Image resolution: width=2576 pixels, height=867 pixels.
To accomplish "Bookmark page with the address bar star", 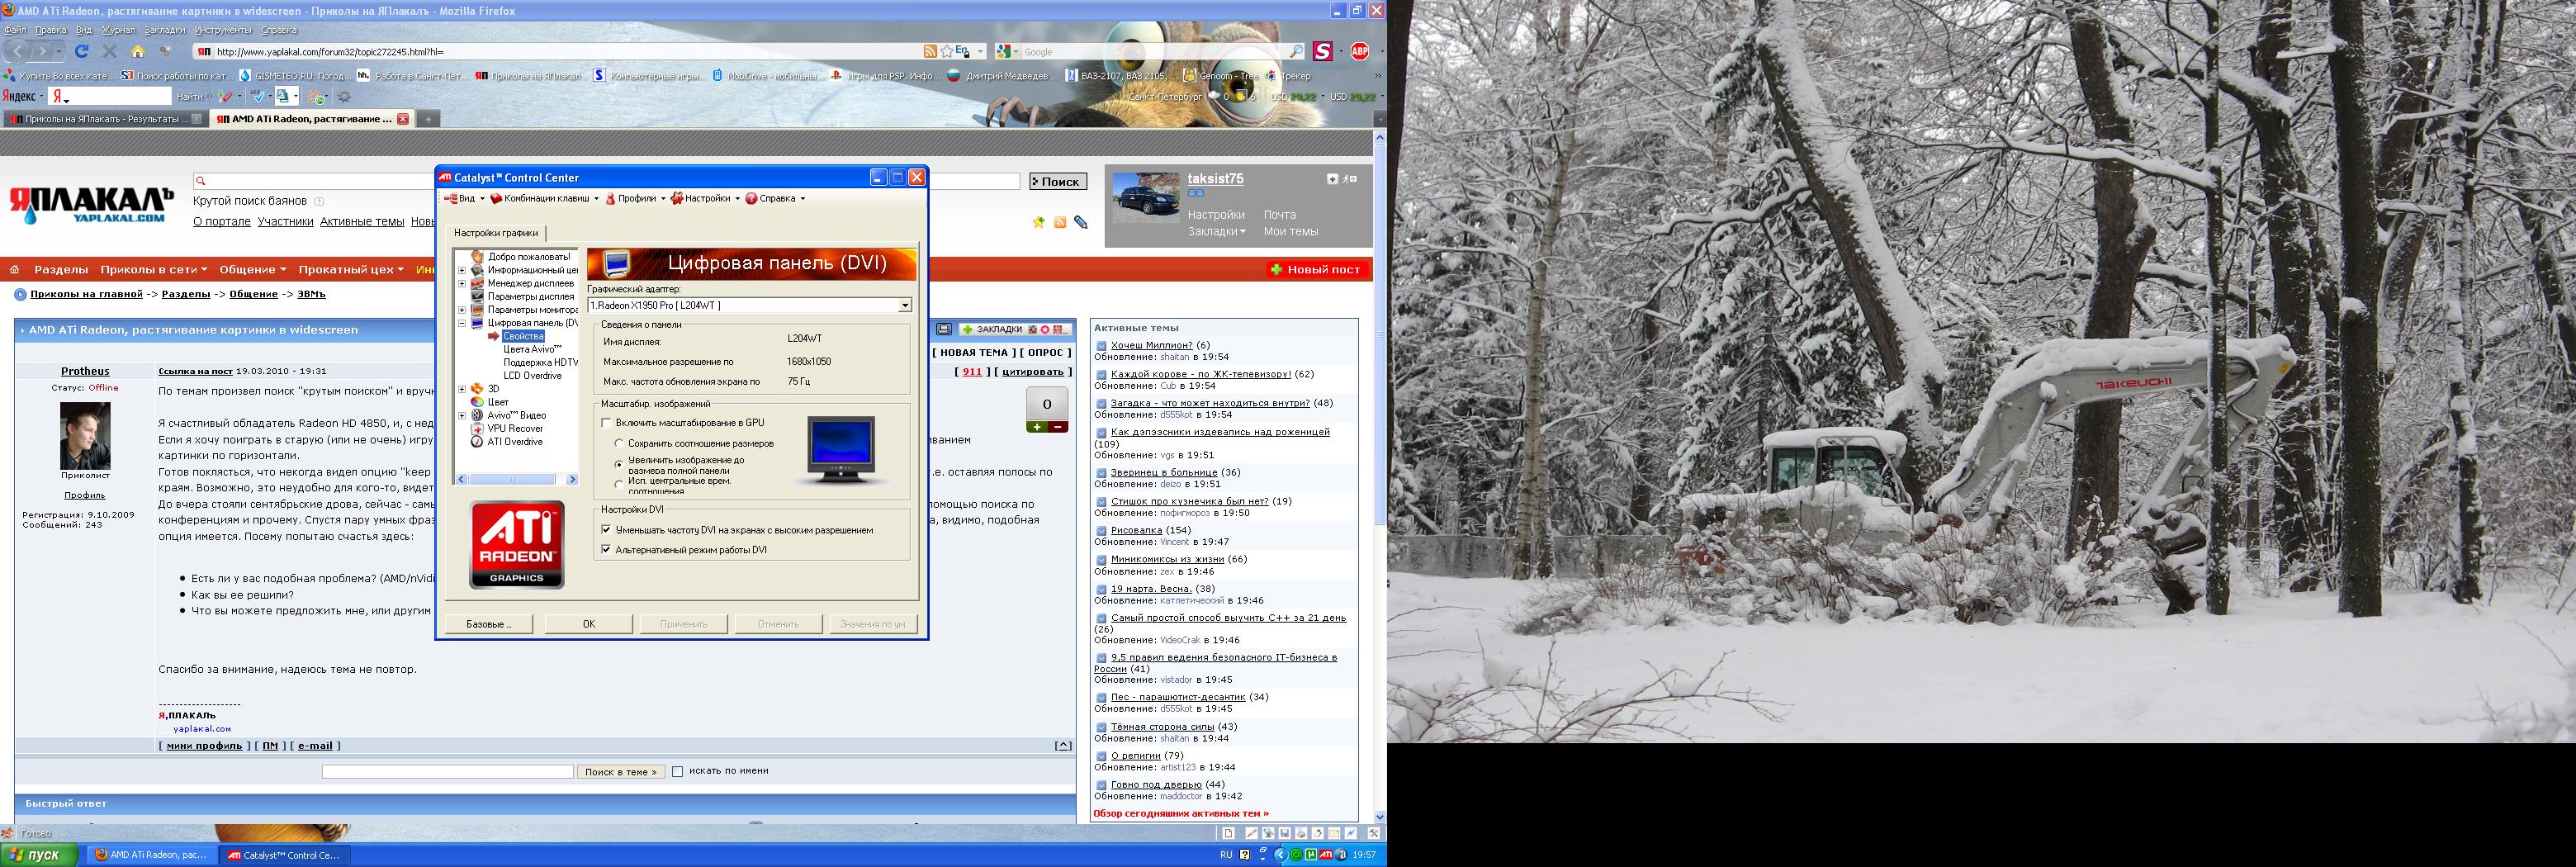I will click(946, 51).
